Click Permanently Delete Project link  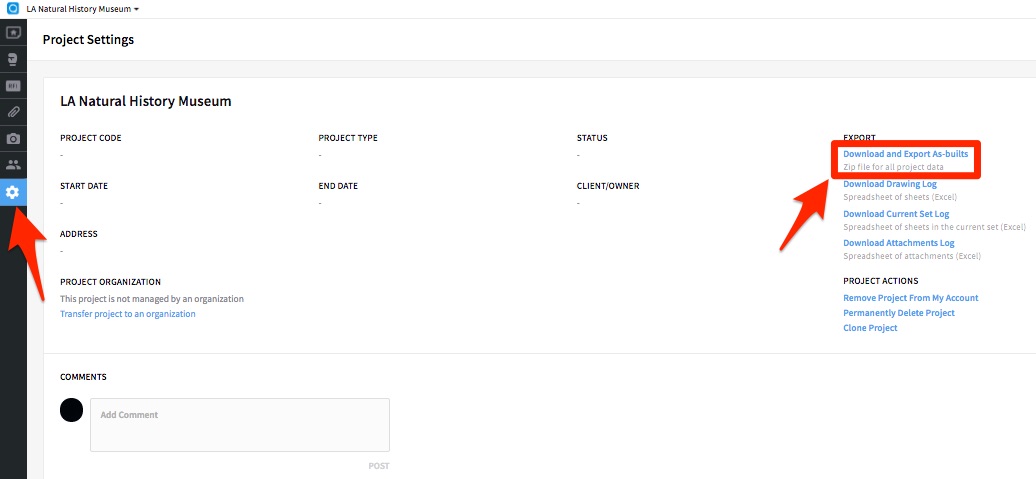(x=899, y=313)
